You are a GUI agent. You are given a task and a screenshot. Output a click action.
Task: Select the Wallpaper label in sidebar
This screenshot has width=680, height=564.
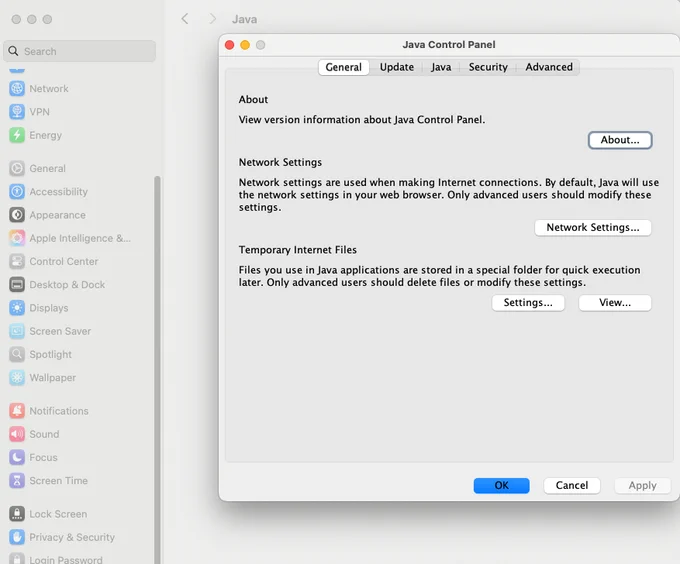tap(52, 378)
